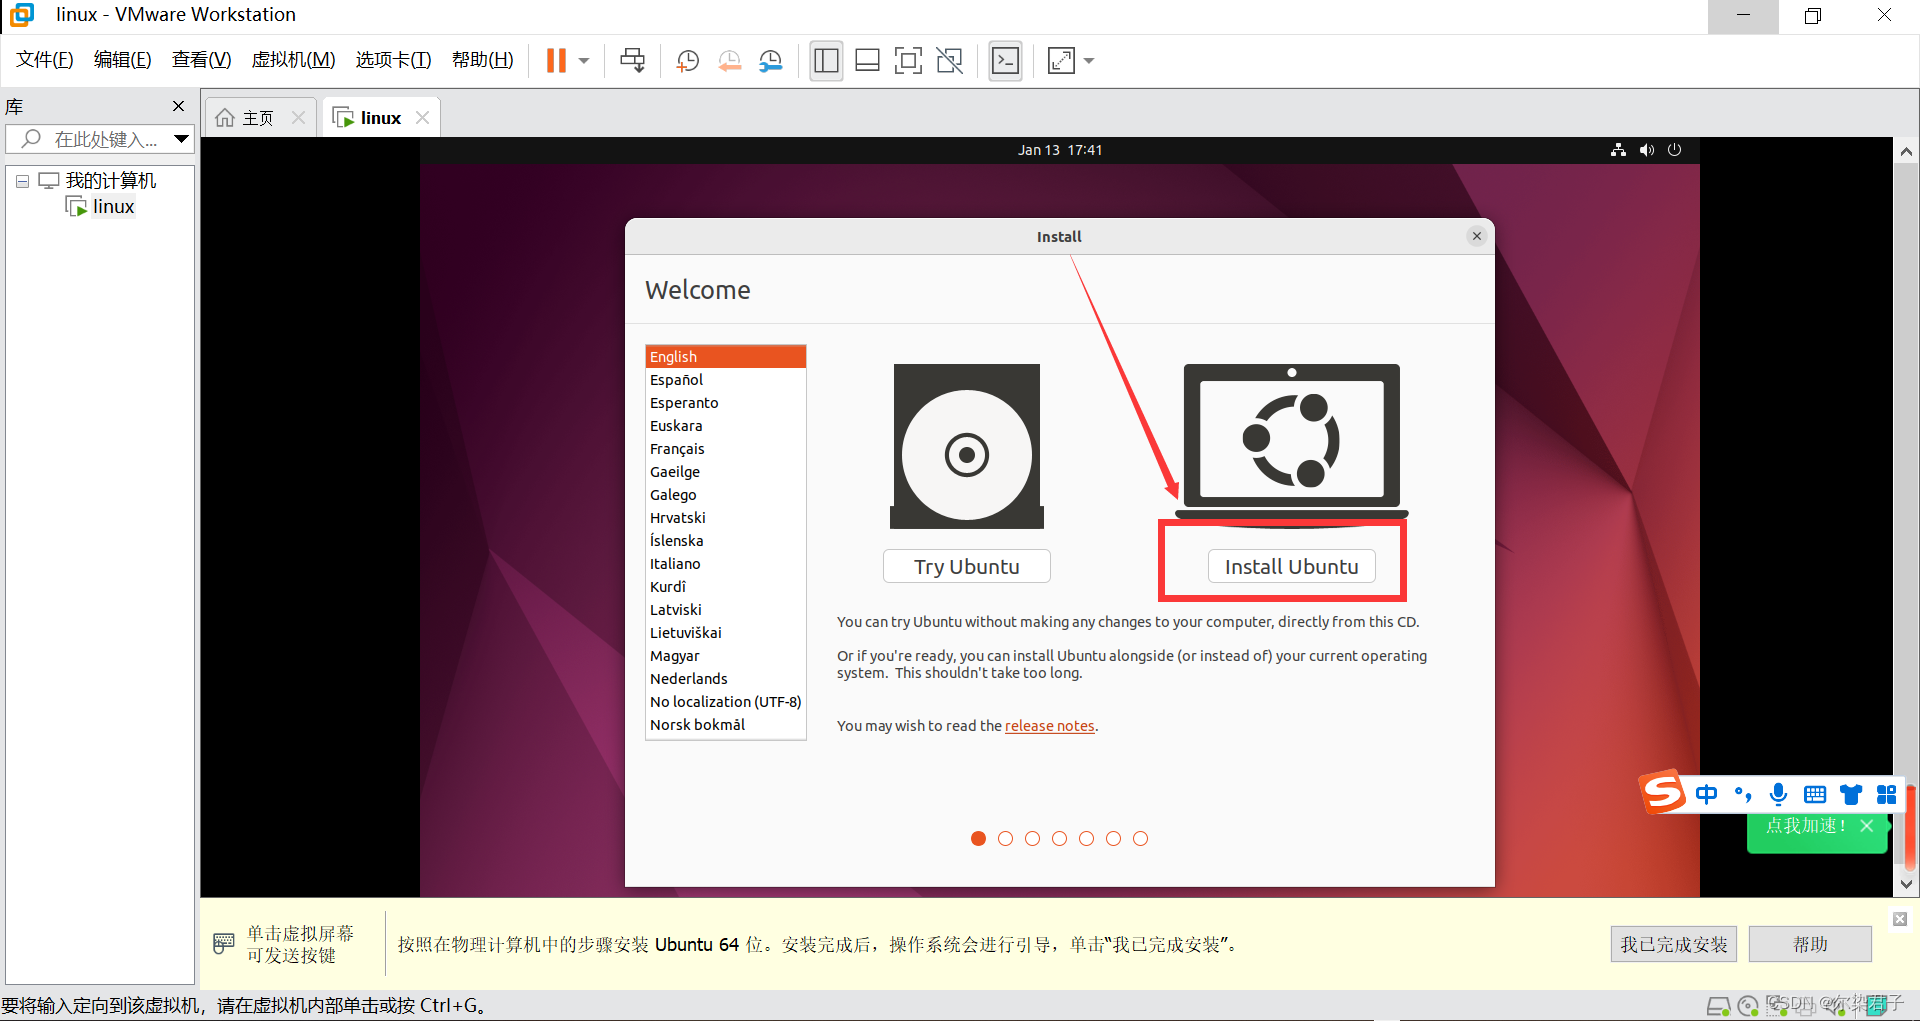Open the 虚拟机(M) menu

pyautogui.click(x=293, y=60)
